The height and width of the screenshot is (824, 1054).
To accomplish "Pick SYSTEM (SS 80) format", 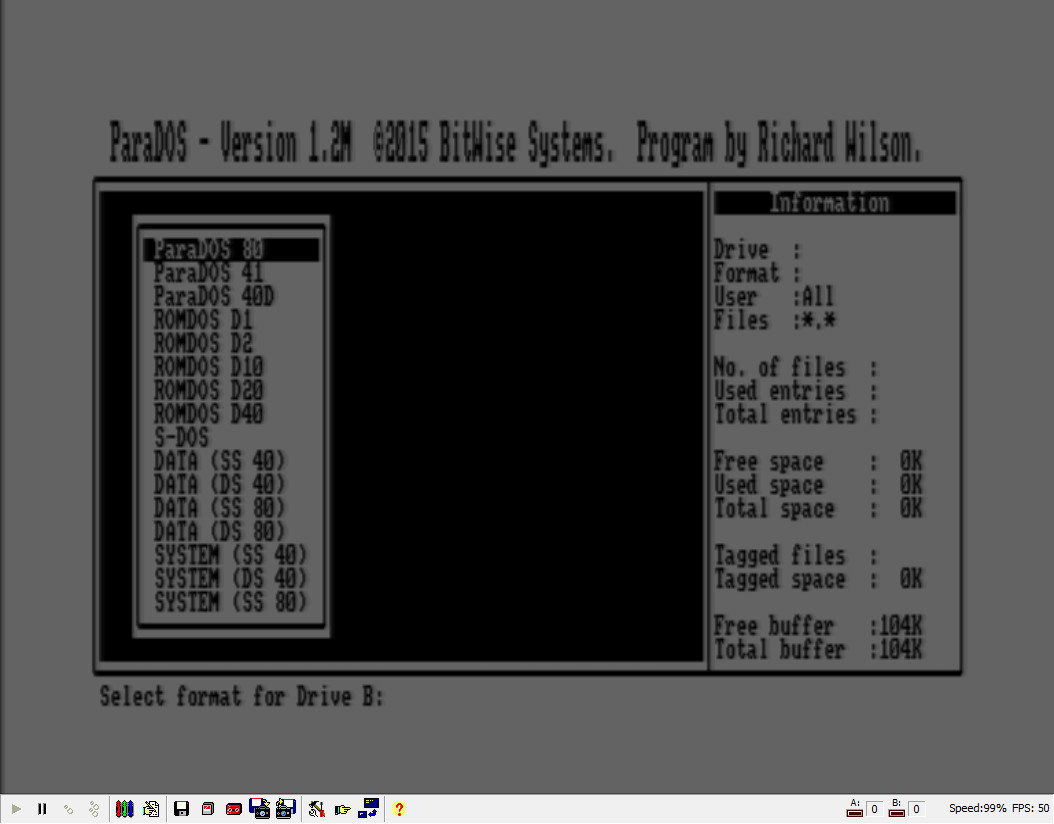I will pos(231,602).
